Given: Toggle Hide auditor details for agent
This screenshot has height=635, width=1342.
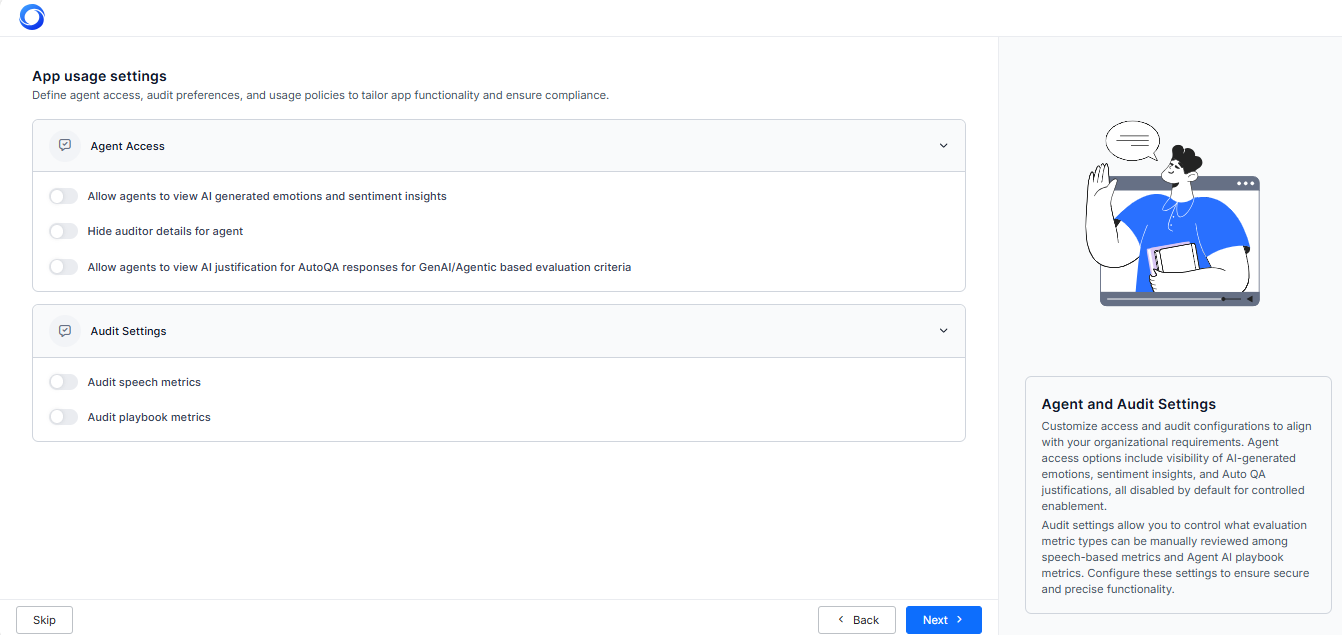Looking at the screenshot, I should [x=63, y=231].
